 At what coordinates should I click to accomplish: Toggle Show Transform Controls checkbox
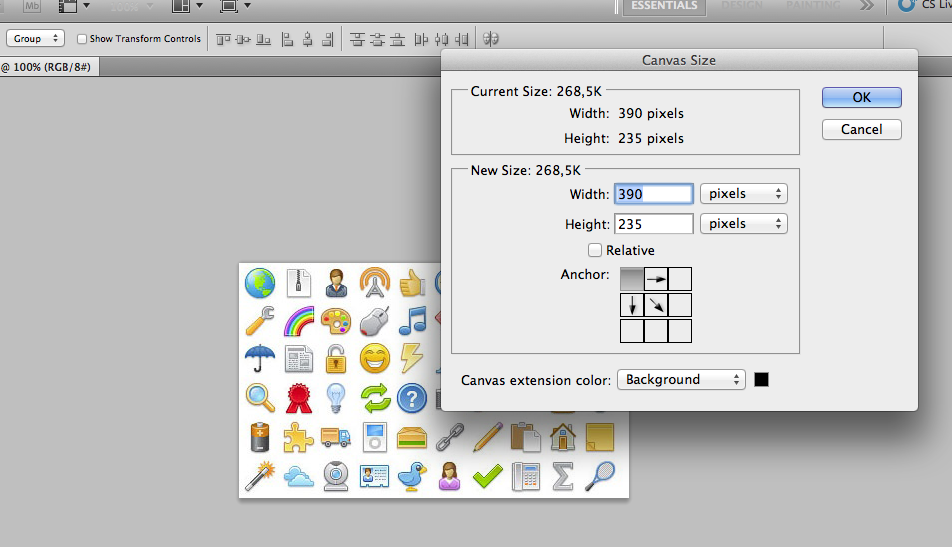click(x=82, y=39)
